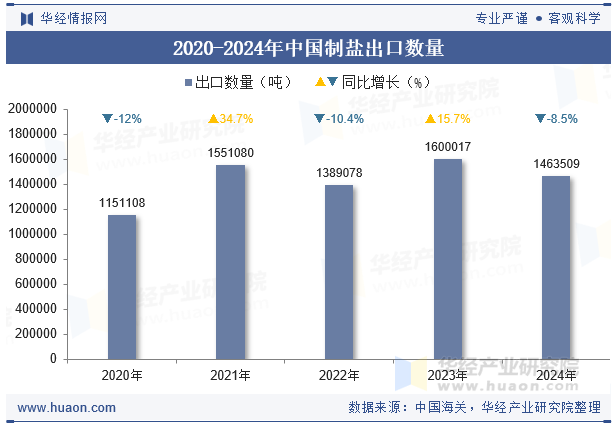Click the 华经情报网 header text

pos(74,18)
